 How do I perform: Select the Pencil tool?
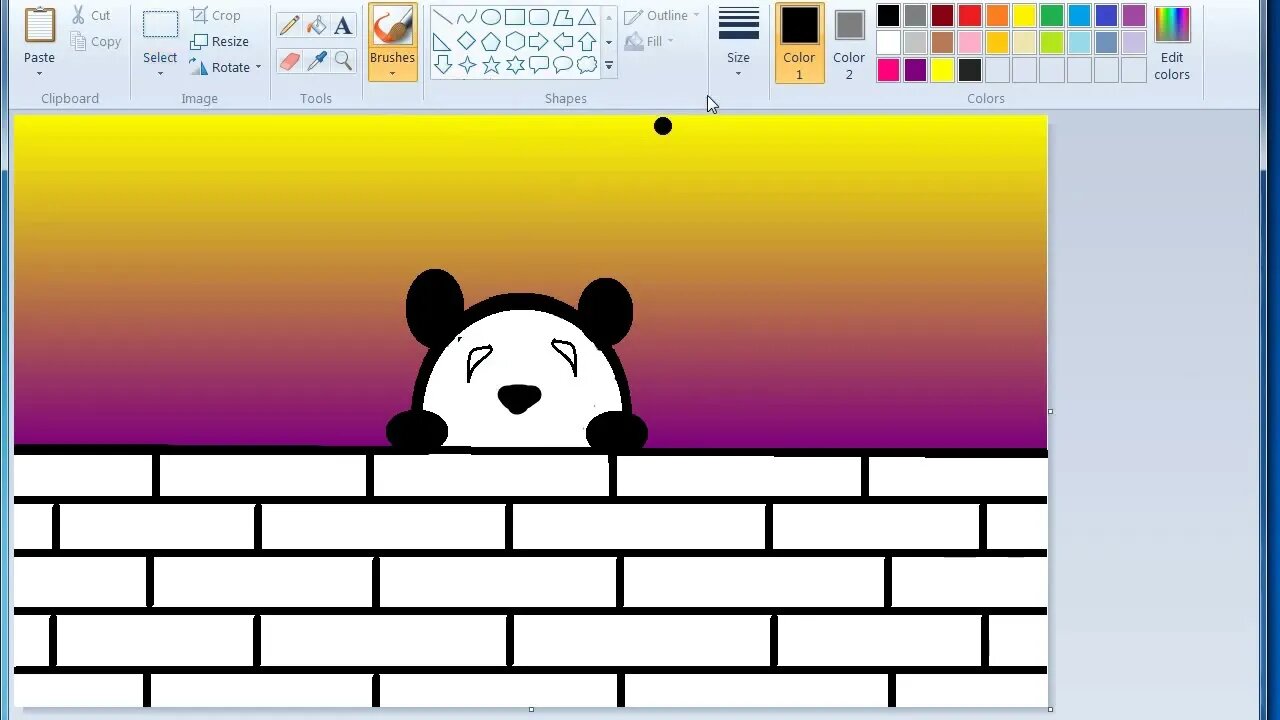tap(290, 26)
